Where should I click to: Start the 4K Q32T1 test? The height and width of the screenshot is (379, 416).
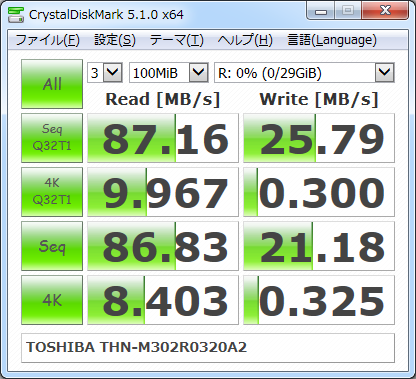pos(52,192)
